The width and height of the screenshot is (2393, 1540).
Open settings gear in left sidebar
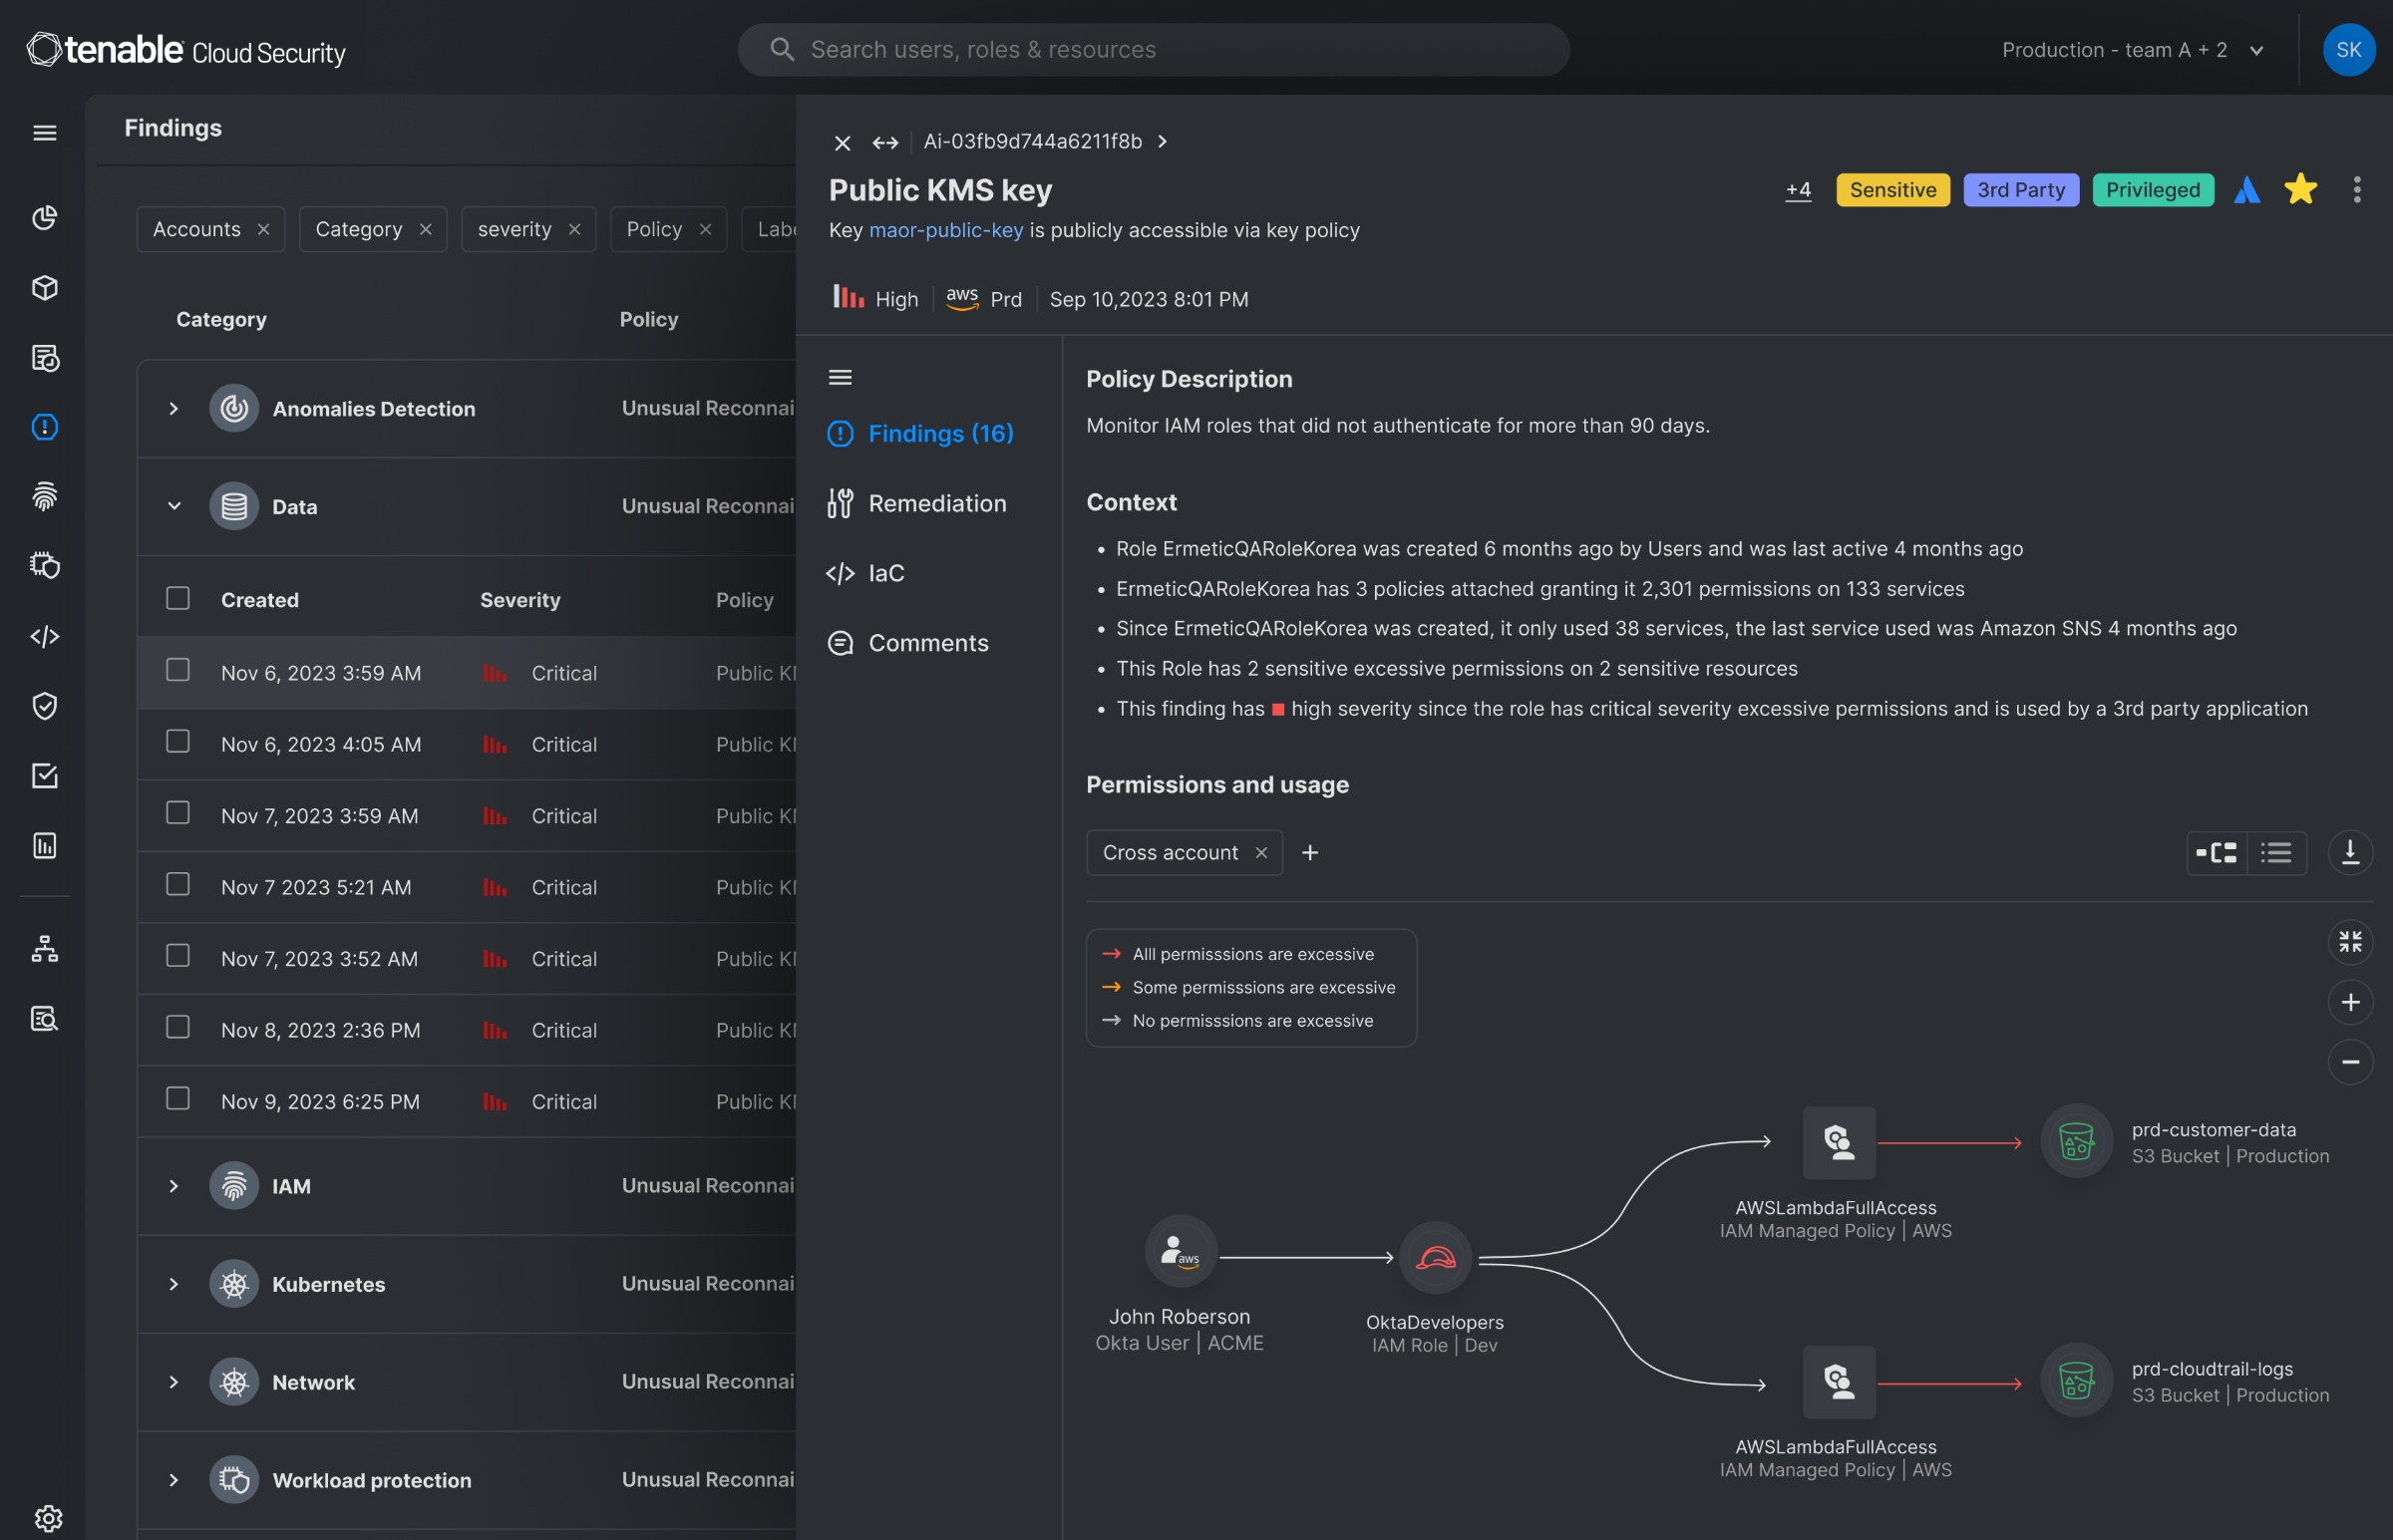[47, 1517]
